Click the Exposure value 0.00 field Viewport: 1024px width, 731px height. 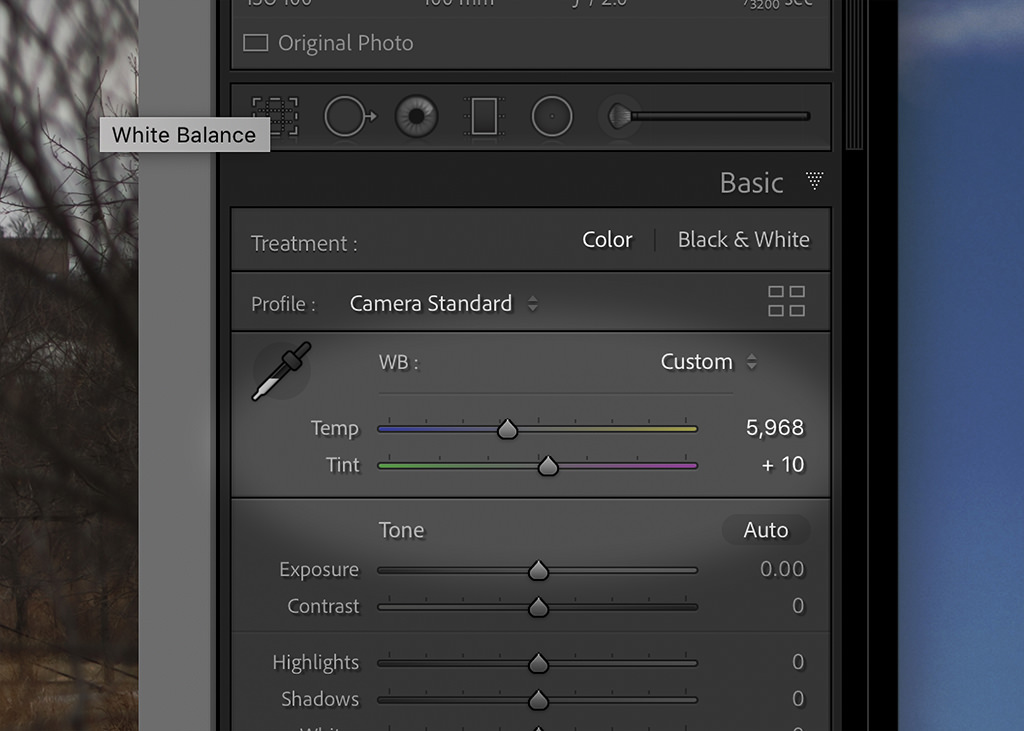(782, 570)
